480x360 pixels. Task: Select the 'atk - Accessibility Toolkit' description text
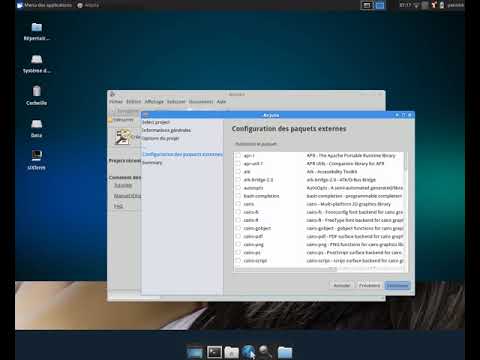pyautogui.click(x=332, y=172)
